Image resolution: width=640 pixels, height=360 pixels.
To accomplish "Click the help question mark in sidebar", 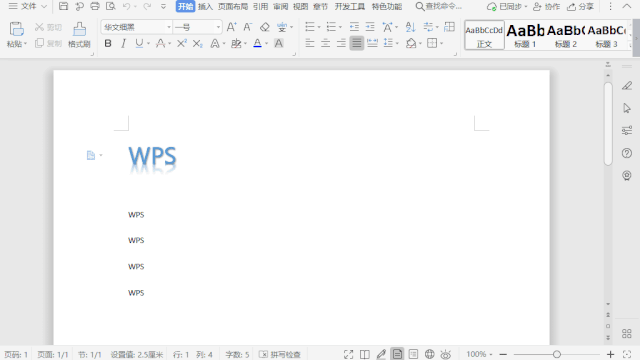I will (x=627, y=153).
